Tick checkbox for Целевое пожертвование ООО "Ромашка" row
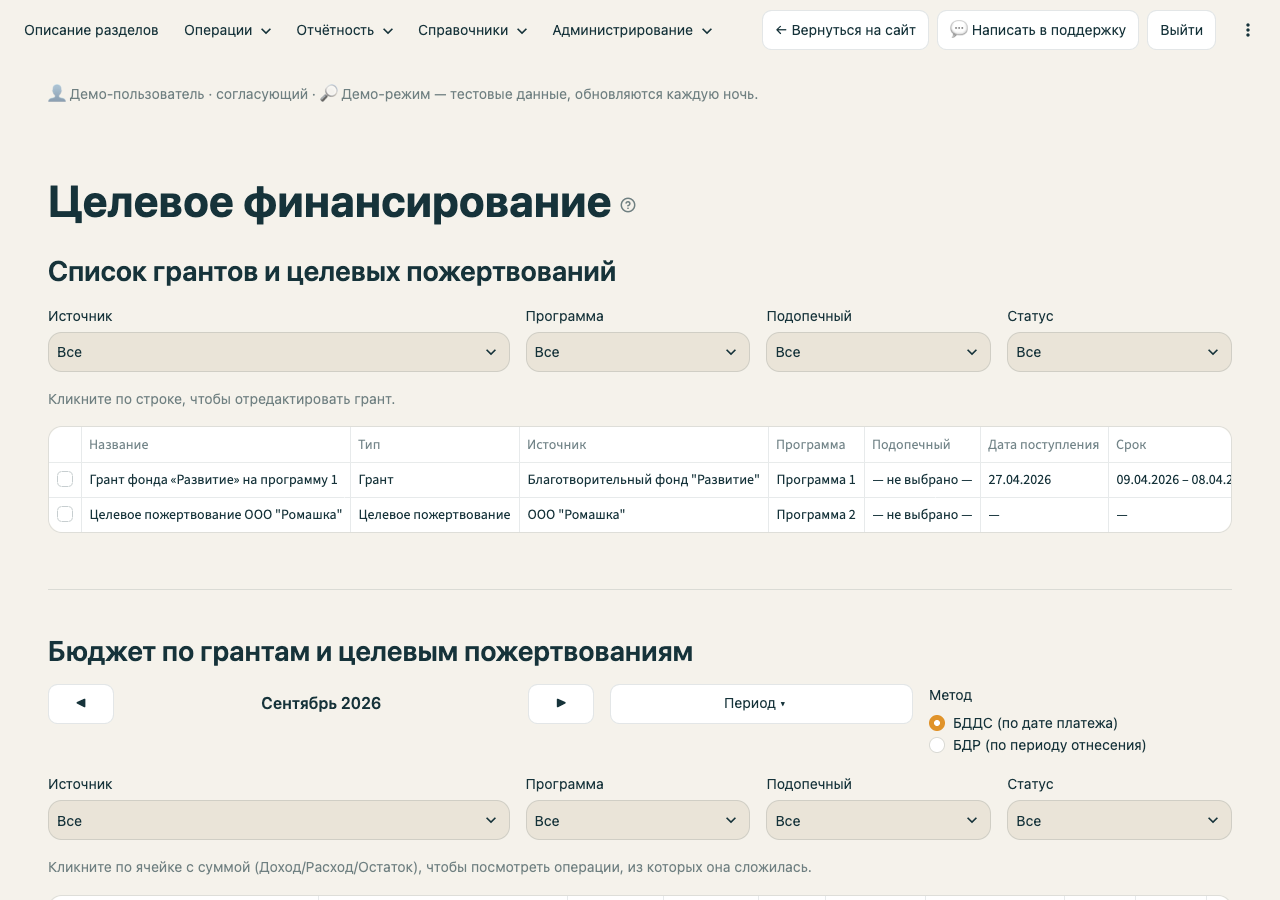The height and width of the screenshot is (900, 1280). pyautogui.click(x=65, y=514)
